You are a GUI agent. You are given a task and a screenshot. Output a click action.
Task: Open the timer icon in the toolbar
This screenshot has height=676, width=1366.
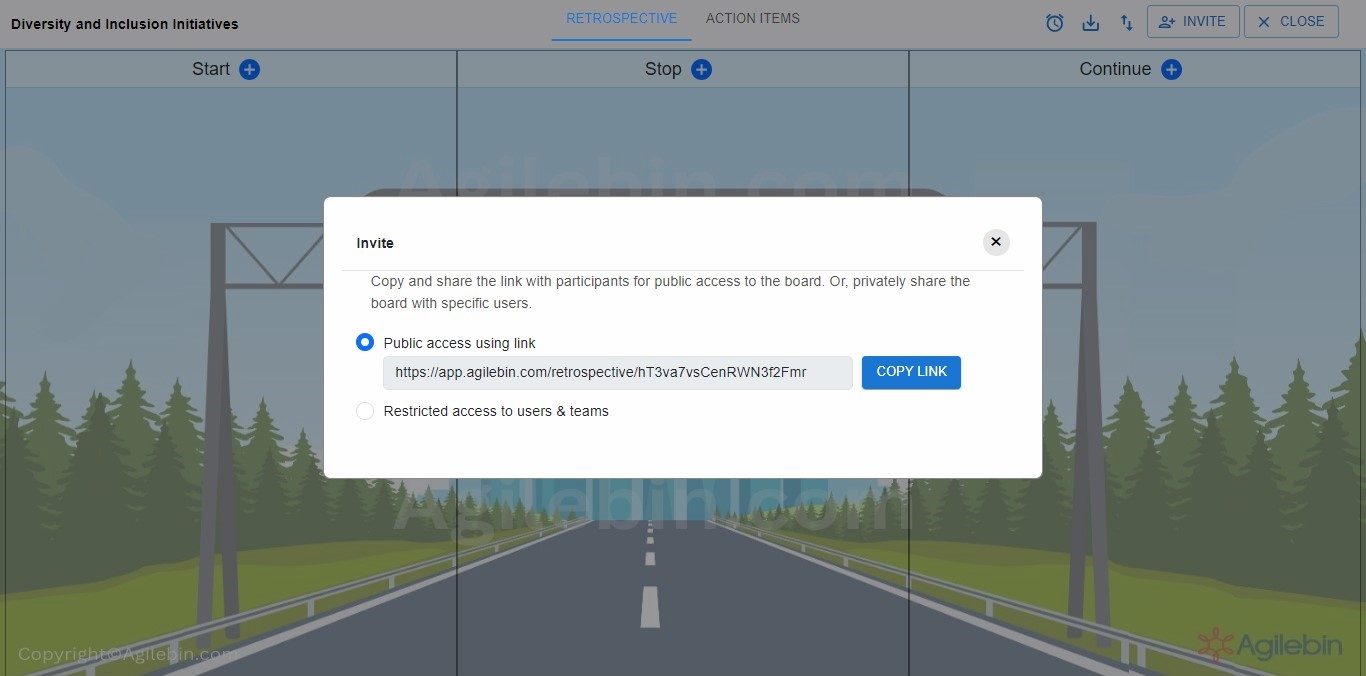[x=1054, y=22]
